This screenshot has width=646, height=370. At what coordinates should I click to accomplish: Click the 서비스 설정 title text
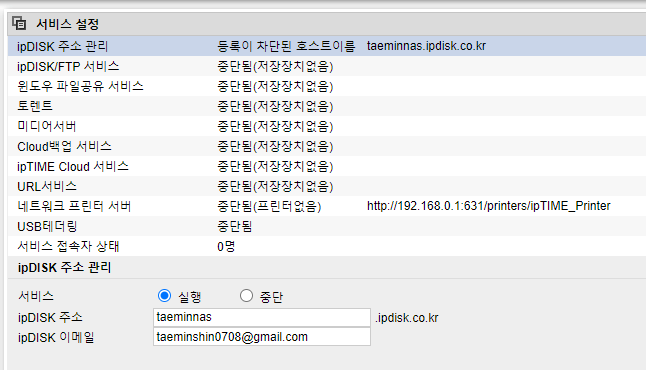tap(68, 24)
